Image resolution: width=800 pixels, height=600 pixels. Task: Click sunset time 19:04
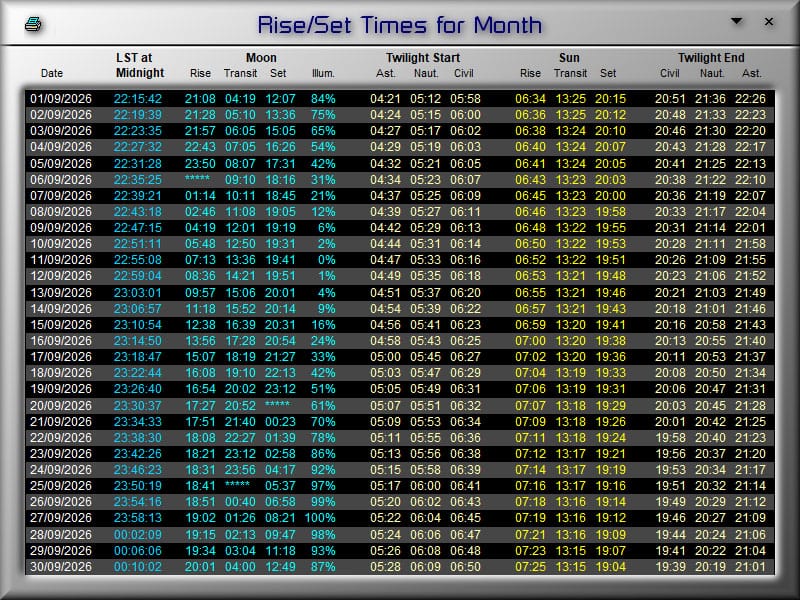[610, 567]
